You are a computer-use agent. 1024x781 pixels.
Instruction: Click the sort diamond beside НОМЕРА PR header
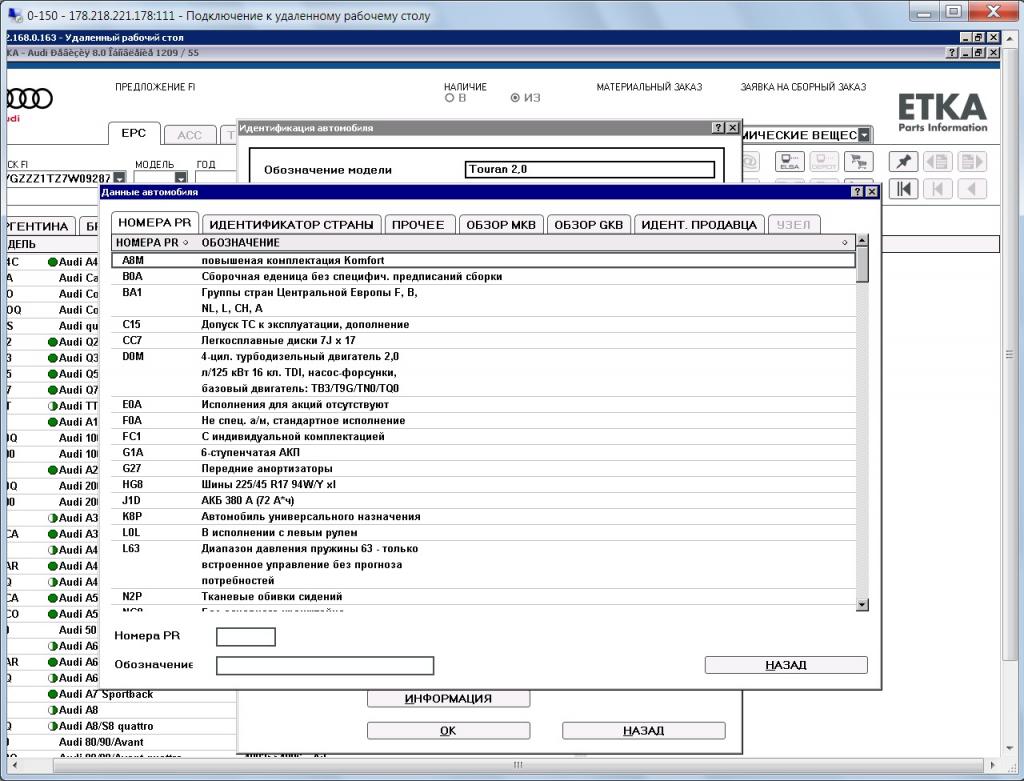[186, 242]
